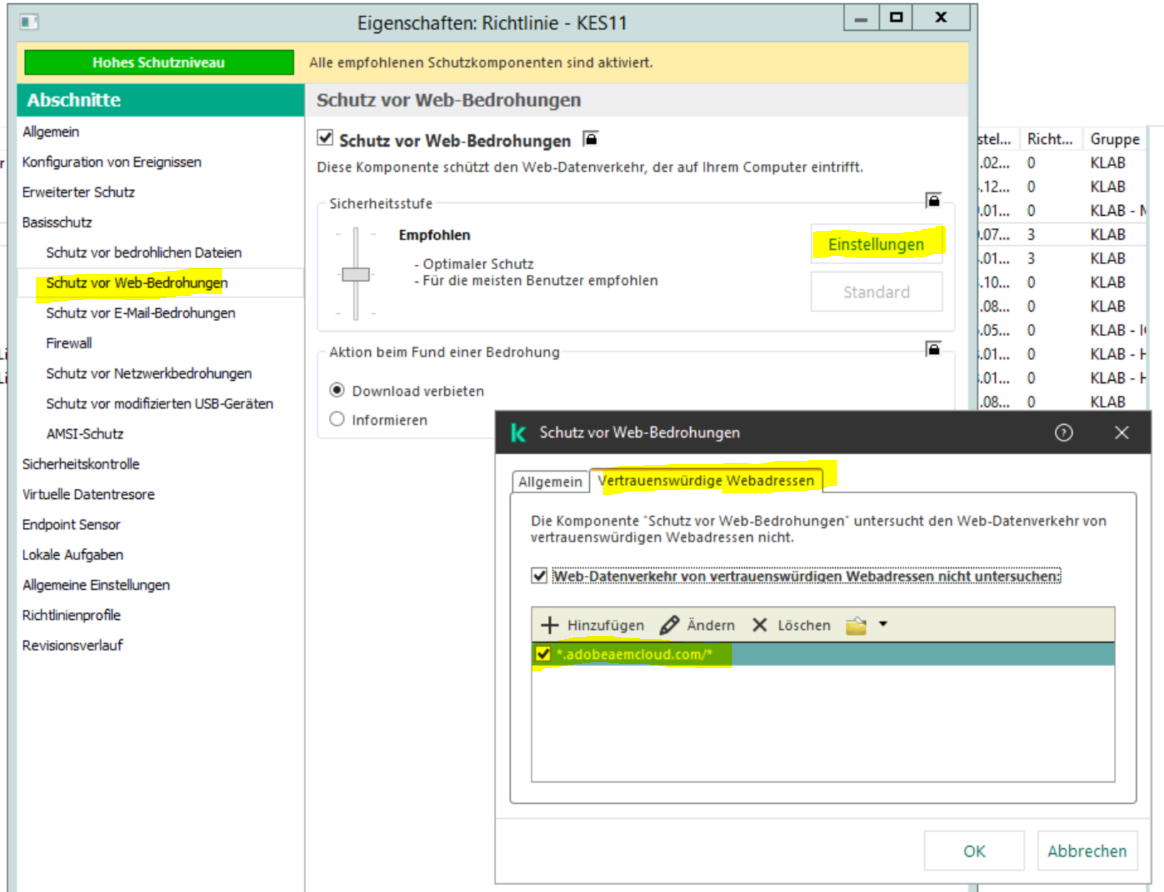The image size is (1164, 892).
Task: Open Schutz vor Netzwerkbedrohungen
Action: click(149, 373)
